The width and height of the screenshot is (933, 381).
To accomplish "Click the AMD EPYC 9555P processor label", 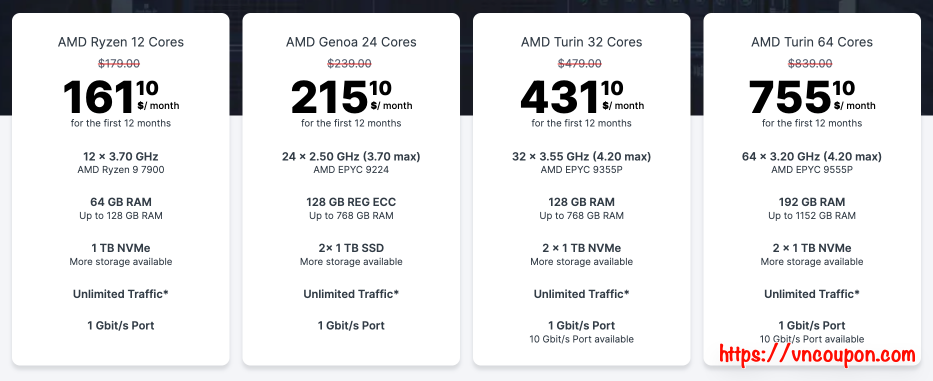I will pos(812,170).
